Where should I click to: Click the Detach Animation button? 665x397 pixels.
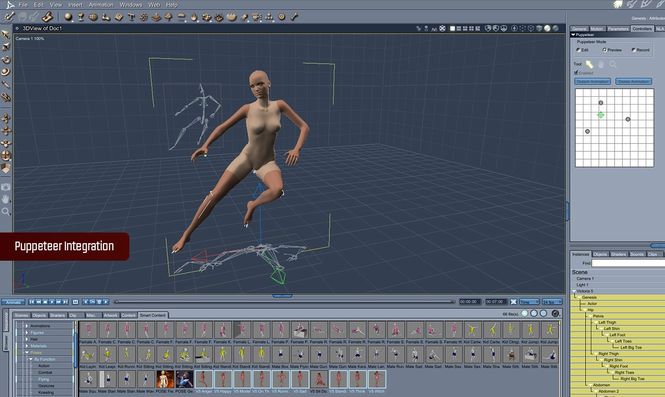(592, 81)
